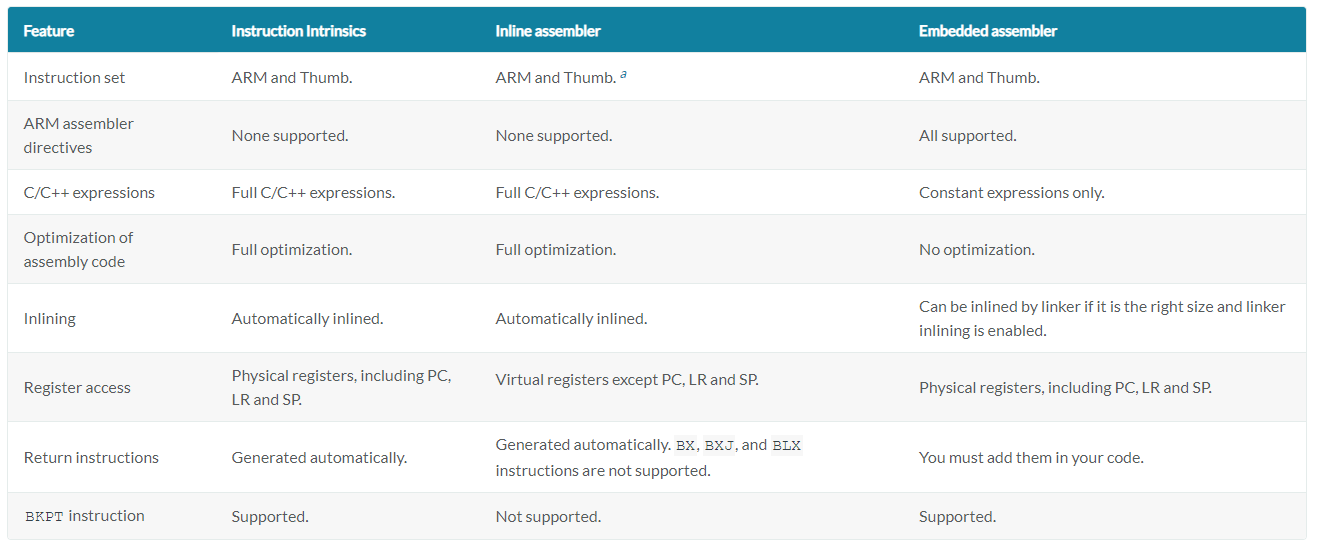
Task: Click the Register access row label
Action: pyautogui.click(x=77, y=387)
